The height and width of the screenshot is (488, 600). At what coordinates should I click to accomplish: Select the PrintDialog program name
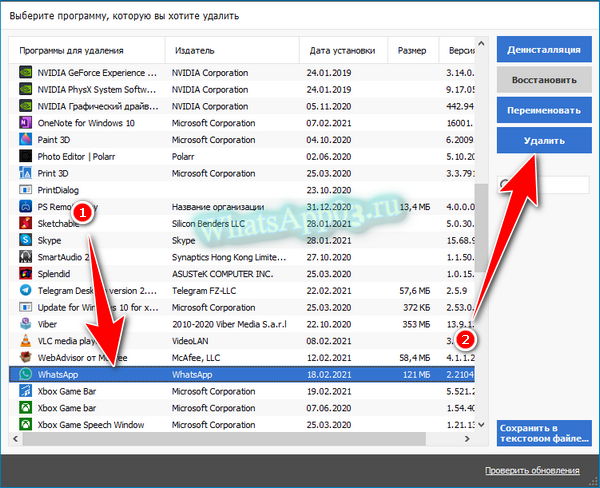(58, 190)
